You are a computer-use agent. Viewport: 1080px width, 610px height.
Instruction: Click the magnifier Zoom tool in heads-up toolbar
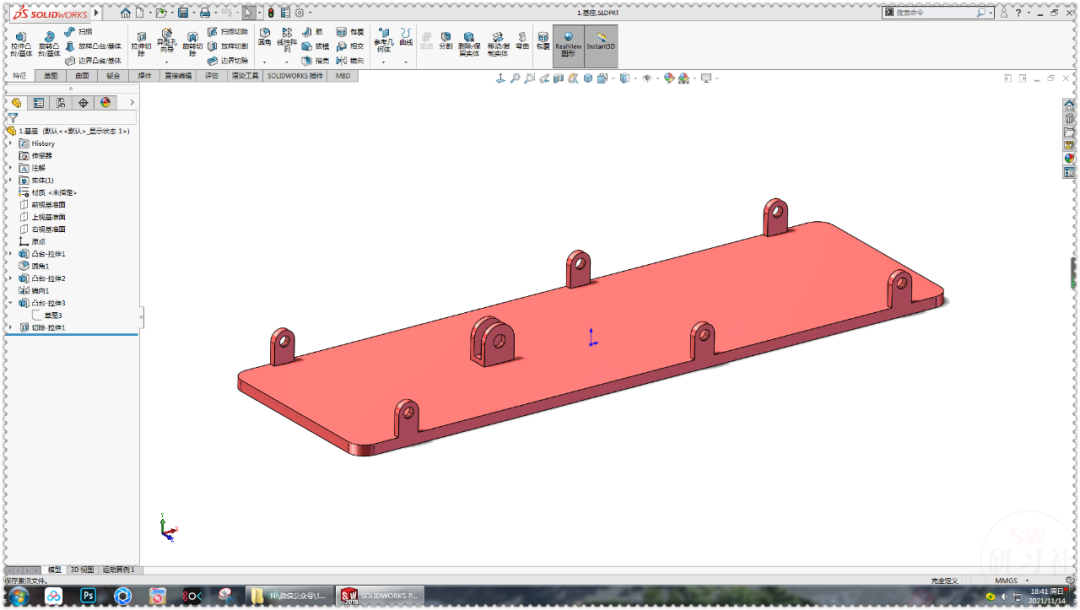click(515, 77)
